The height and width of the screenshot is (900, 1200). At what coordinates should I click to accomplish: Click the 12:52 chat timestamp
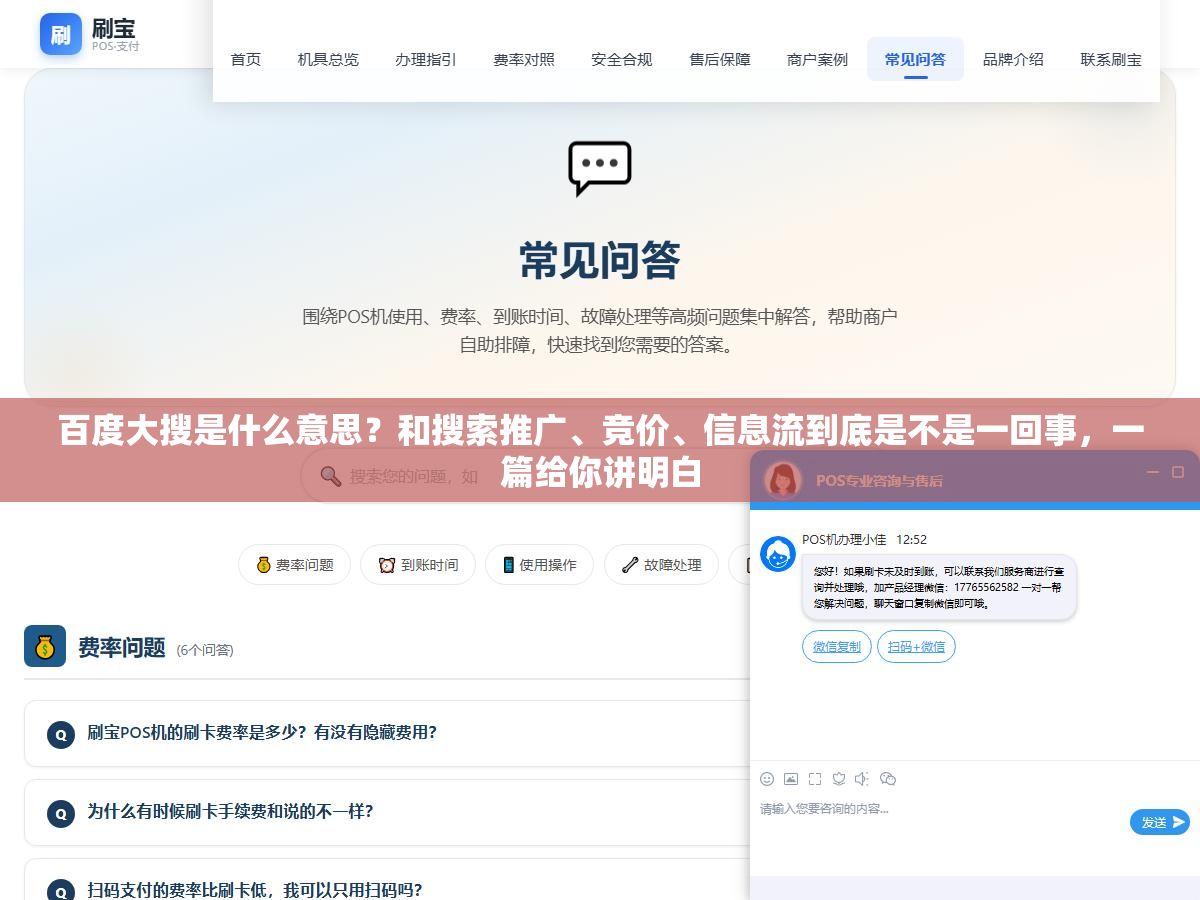pos(911,539)
